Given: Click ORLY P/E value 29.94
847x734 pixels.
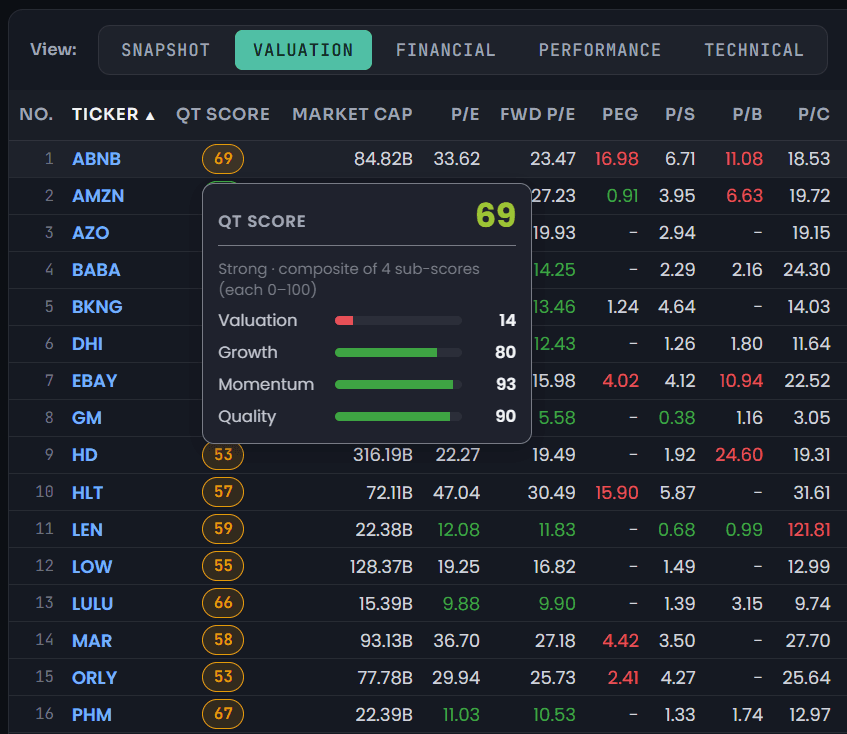Looking at the screenshot, I should tap(456, 677).
